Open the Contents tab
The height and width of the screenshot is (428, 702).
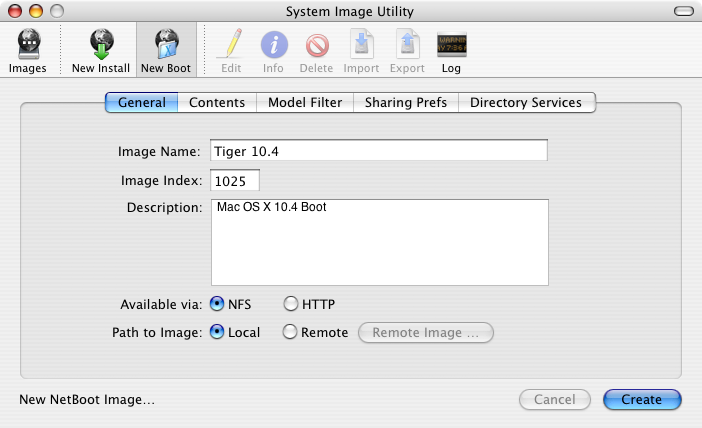217,103
